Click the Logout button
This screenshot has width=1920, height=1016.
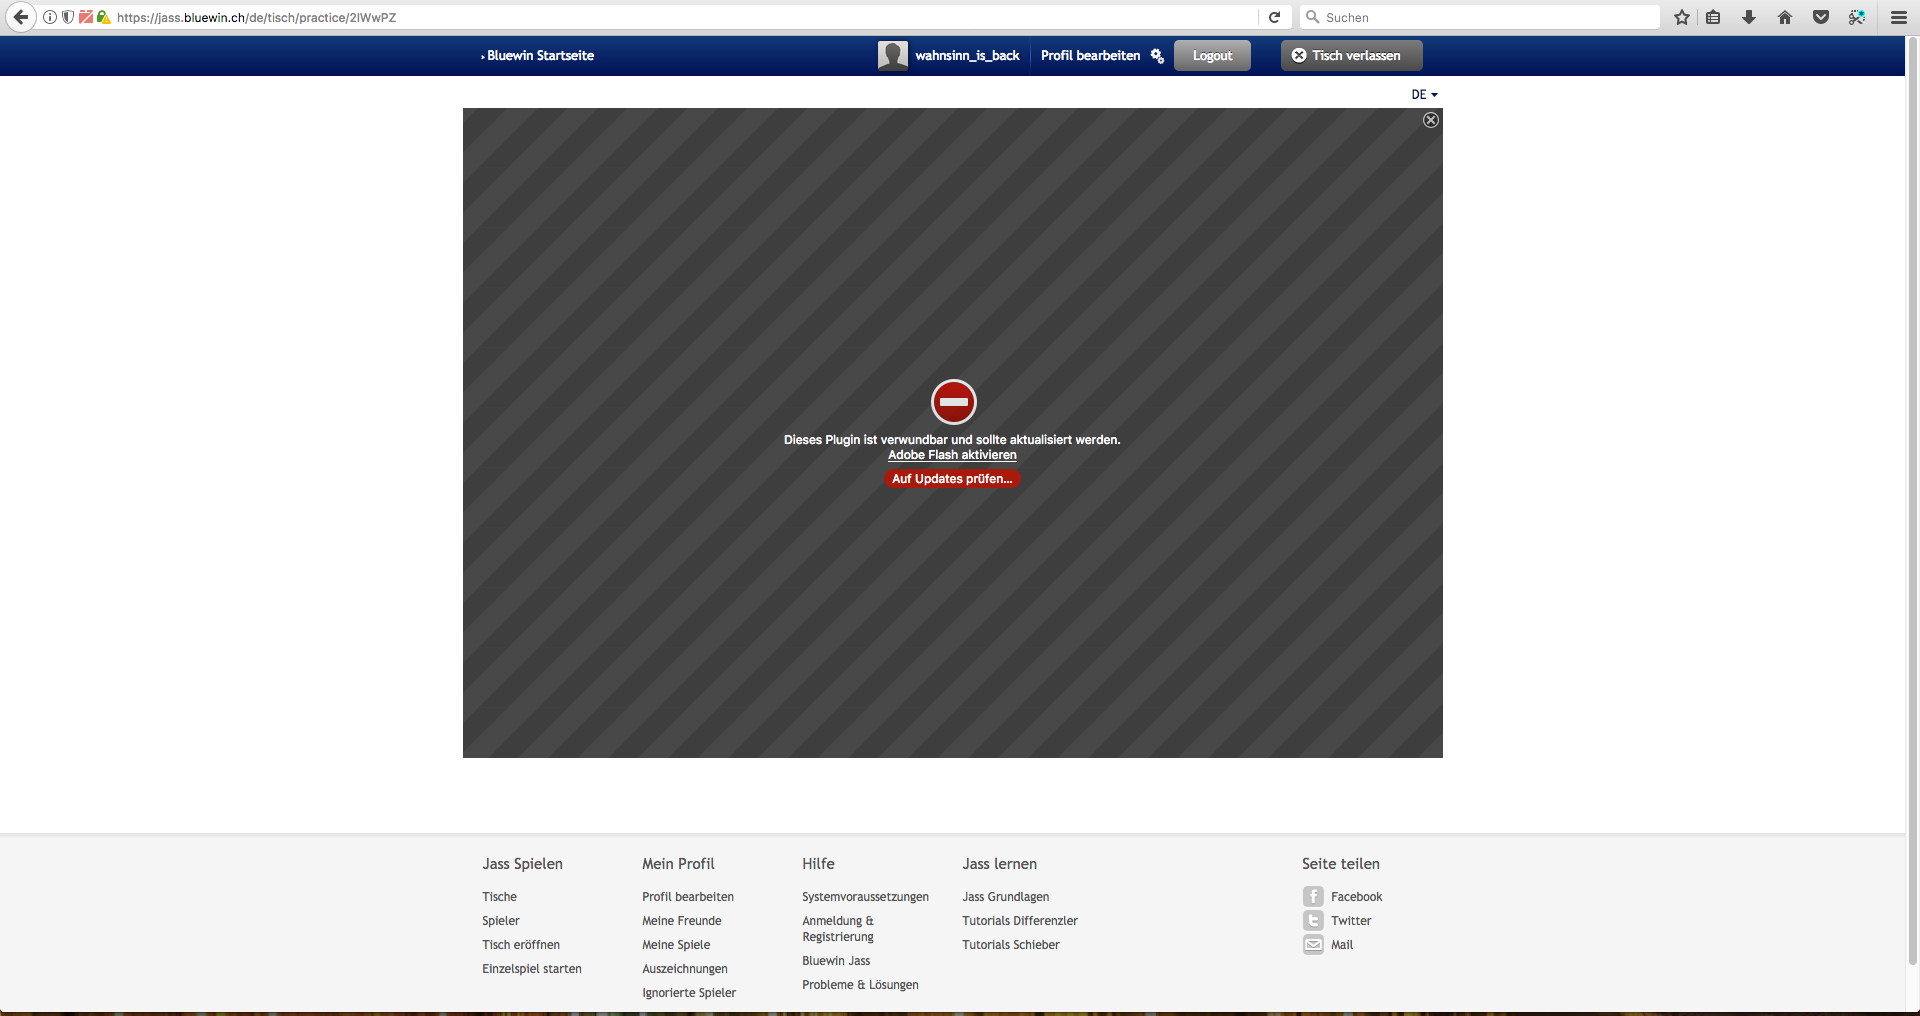point(1212,56)
